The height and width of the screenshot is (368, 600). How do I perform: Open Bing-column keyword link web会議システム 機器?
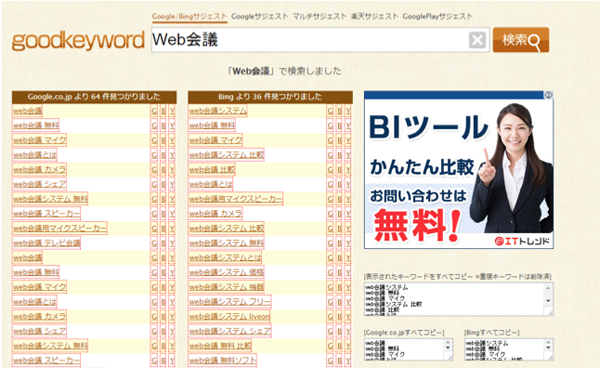[226, 287]
